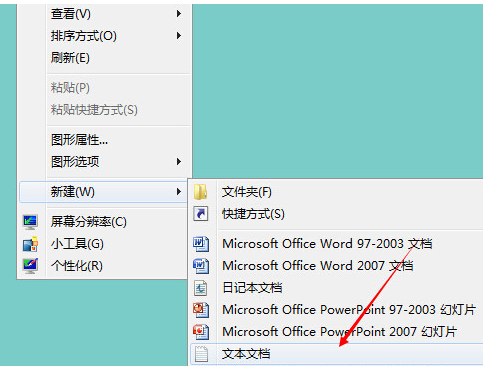The height and width of the screenshot is (366, 491).
Task: Click the yellow folder icon in submenu
Action: [201, 192]
